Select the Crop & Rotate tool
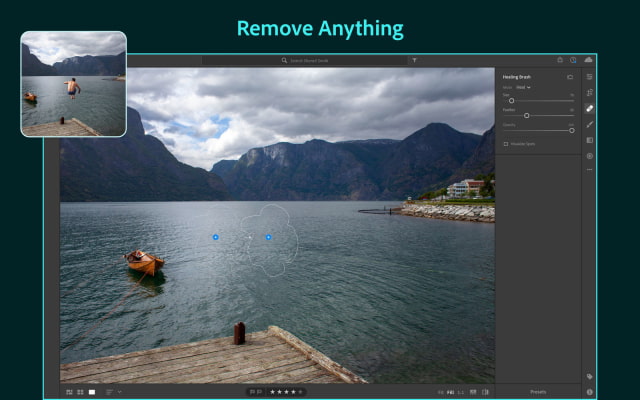Screen dimensions: 640x400 [x=589, y=93]
